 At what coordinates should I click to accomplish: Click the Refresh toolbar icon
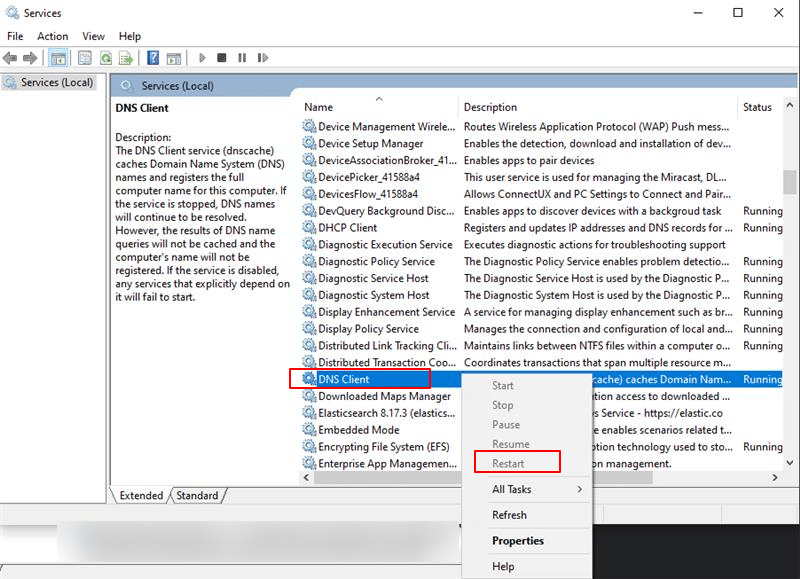coord(106,58)
